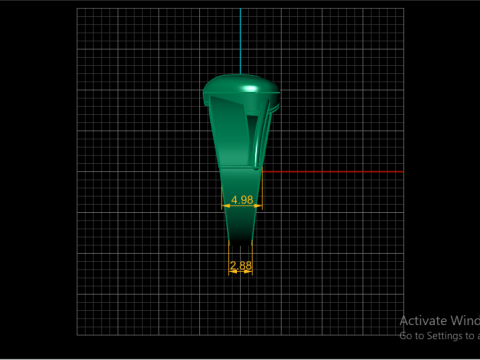Click the red X axis line
The image size is (480, 360).
pos(333,172)
